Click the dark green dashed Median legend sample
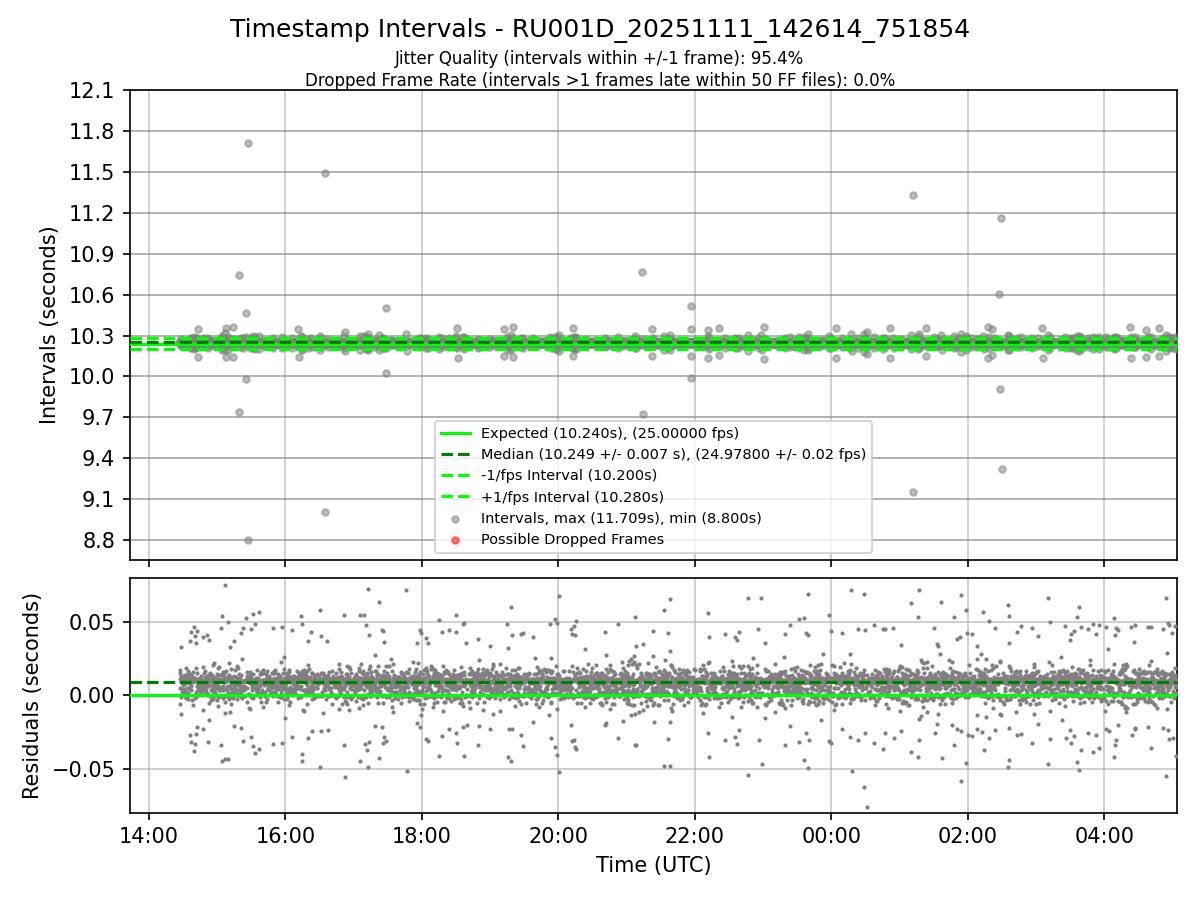This screenshot has width=1200, height=900. (456, 454)
